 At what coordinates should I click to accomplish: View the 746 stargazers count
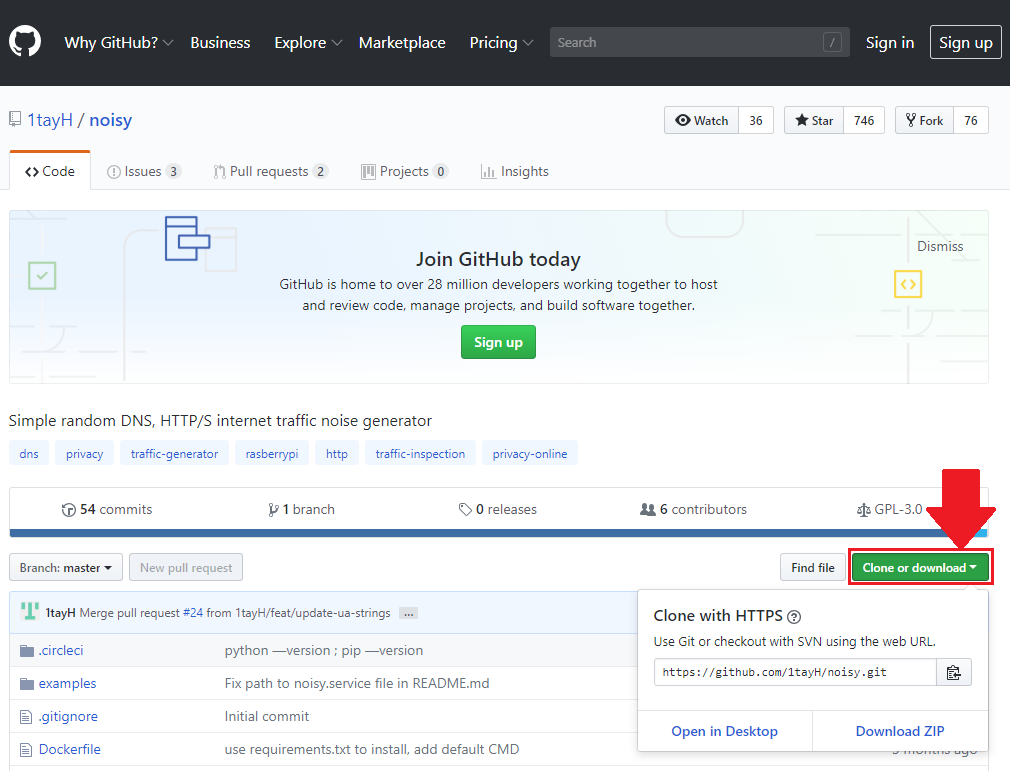864,120
